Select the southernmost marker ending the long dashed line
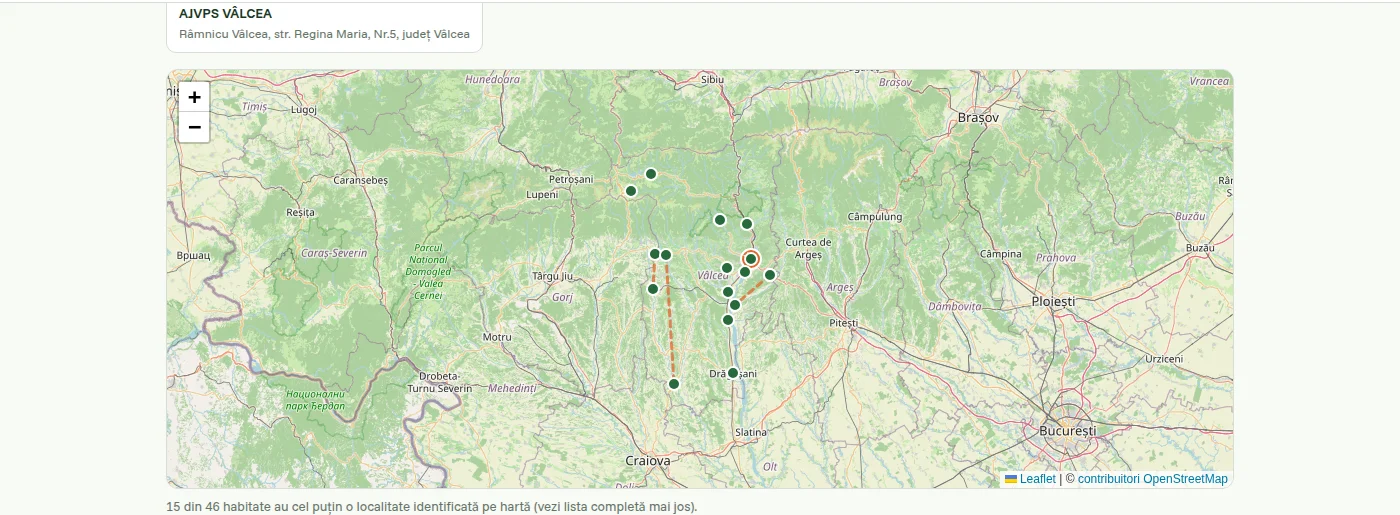The image size is (1400, 515). [x=674, y=384]
